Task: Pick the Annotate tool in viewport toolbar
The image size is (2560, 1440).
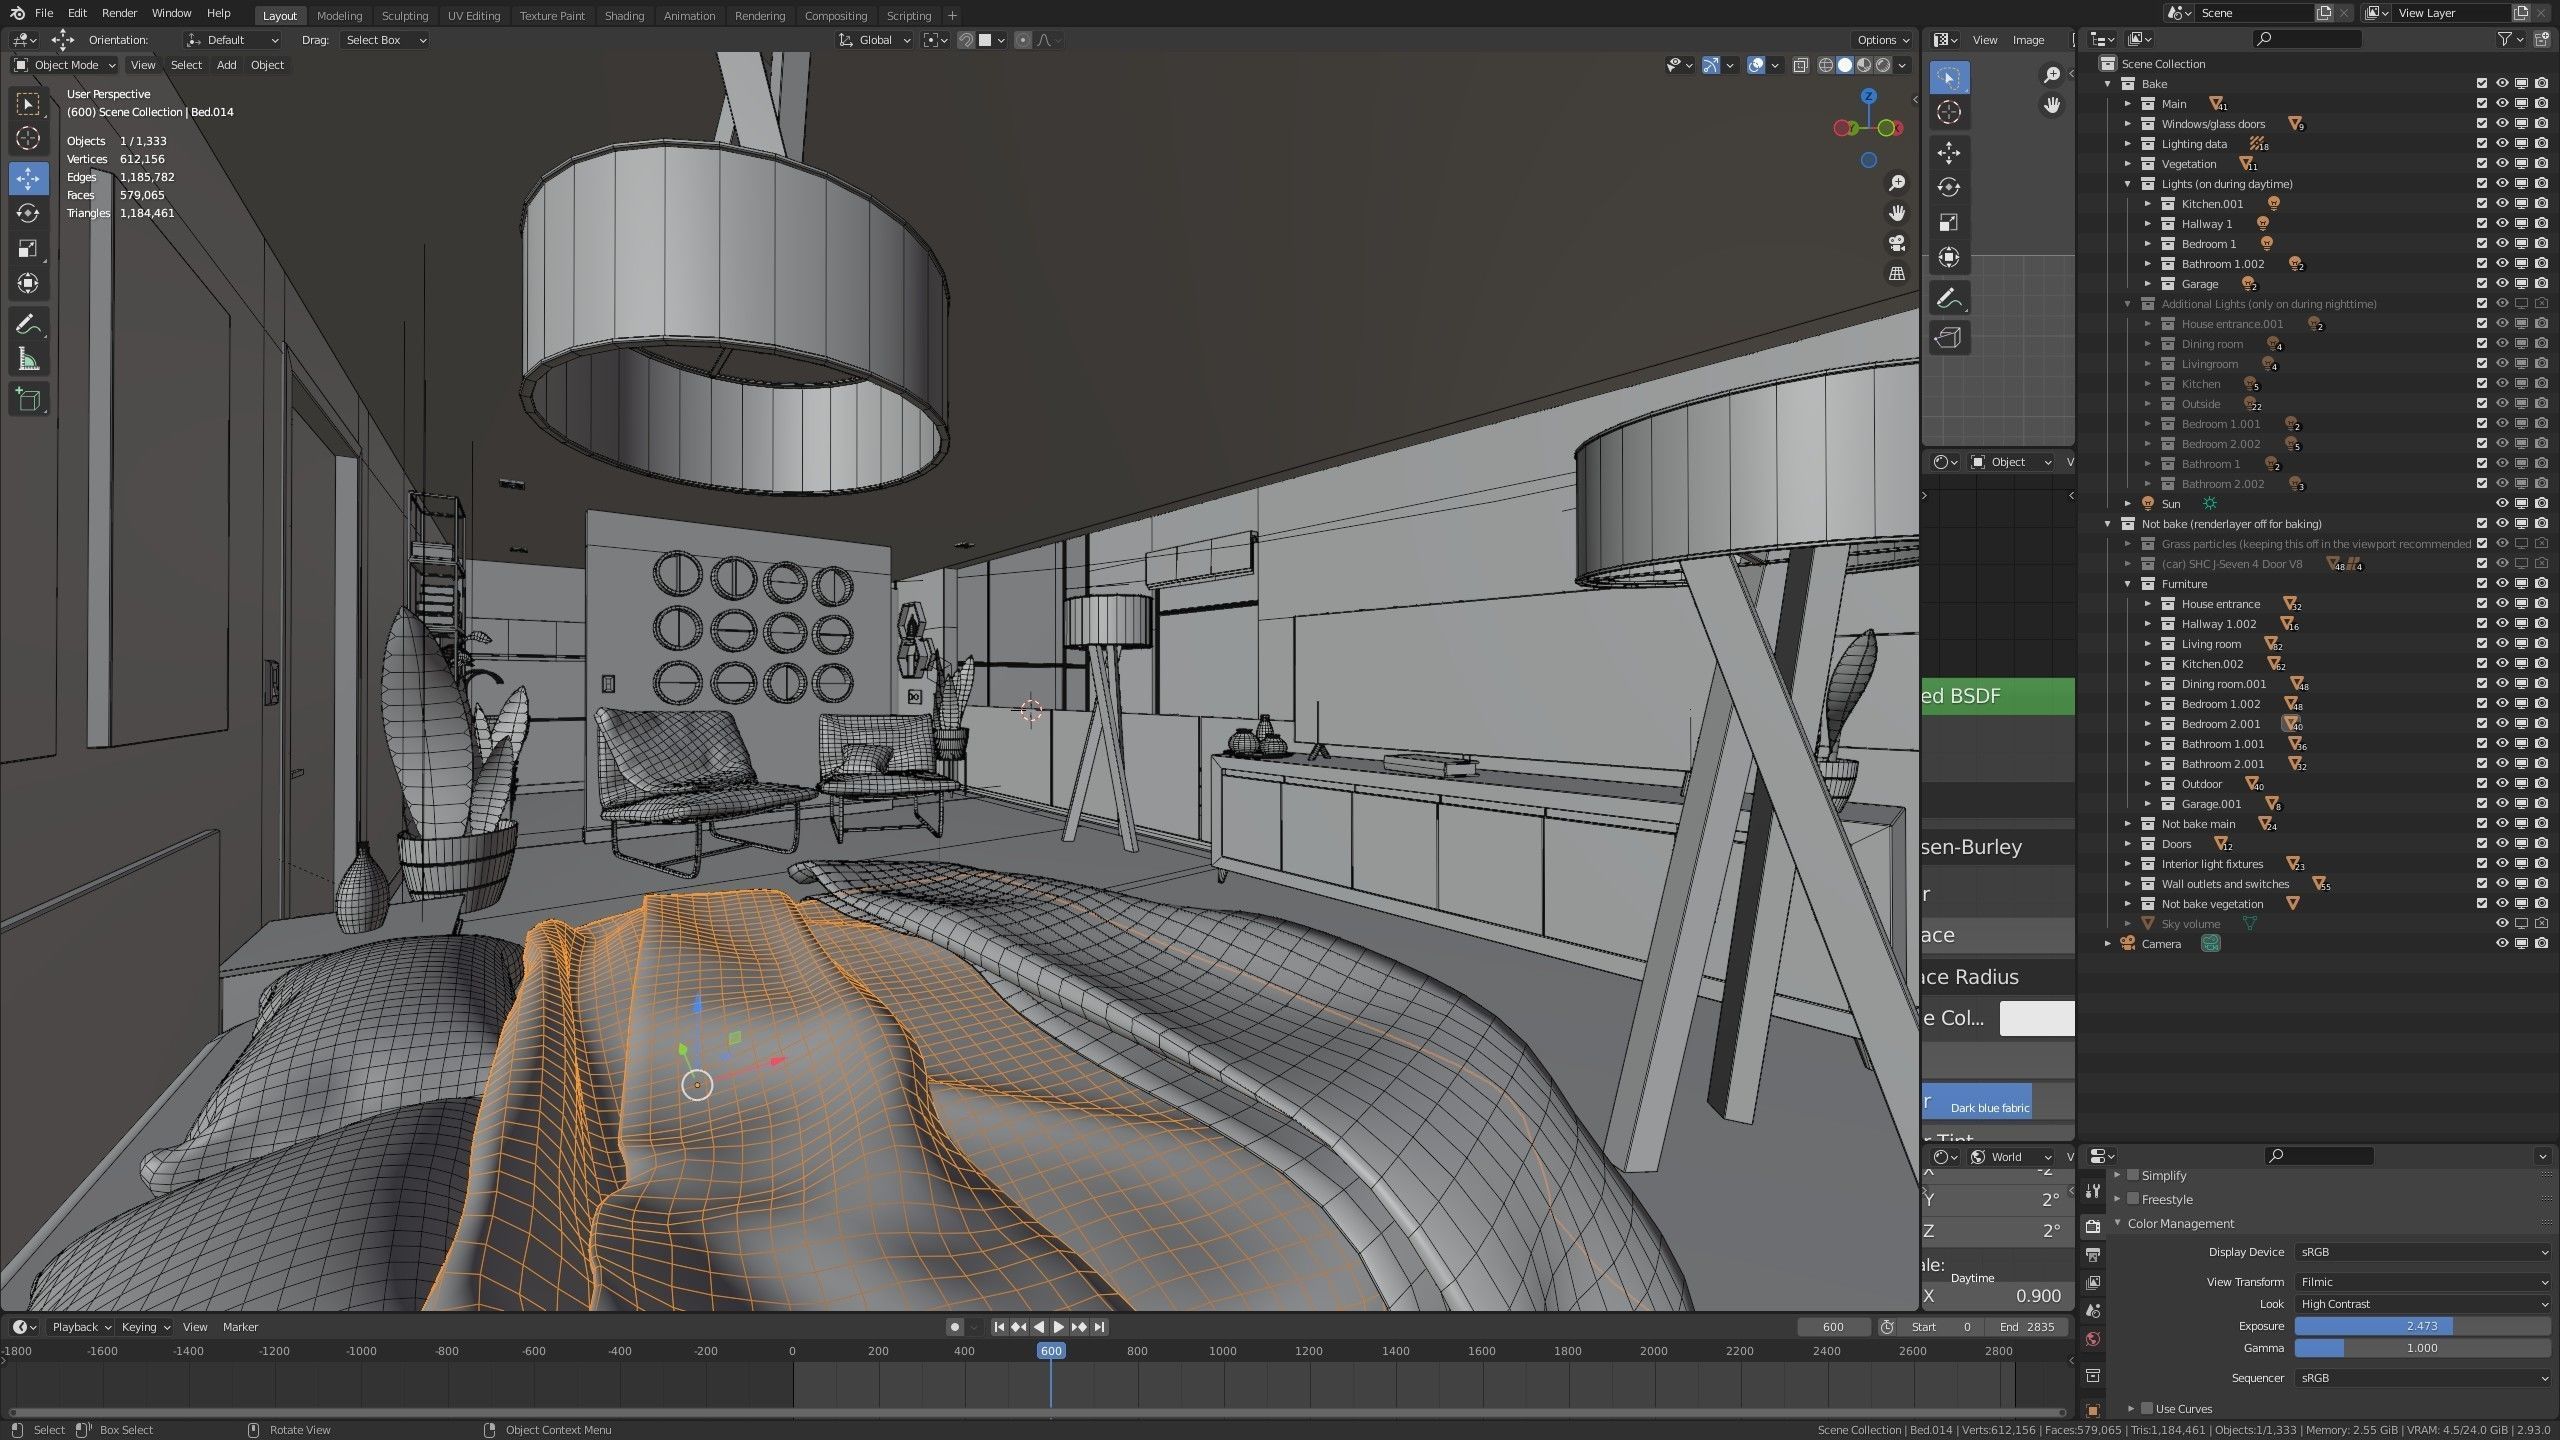Action: 28,324
